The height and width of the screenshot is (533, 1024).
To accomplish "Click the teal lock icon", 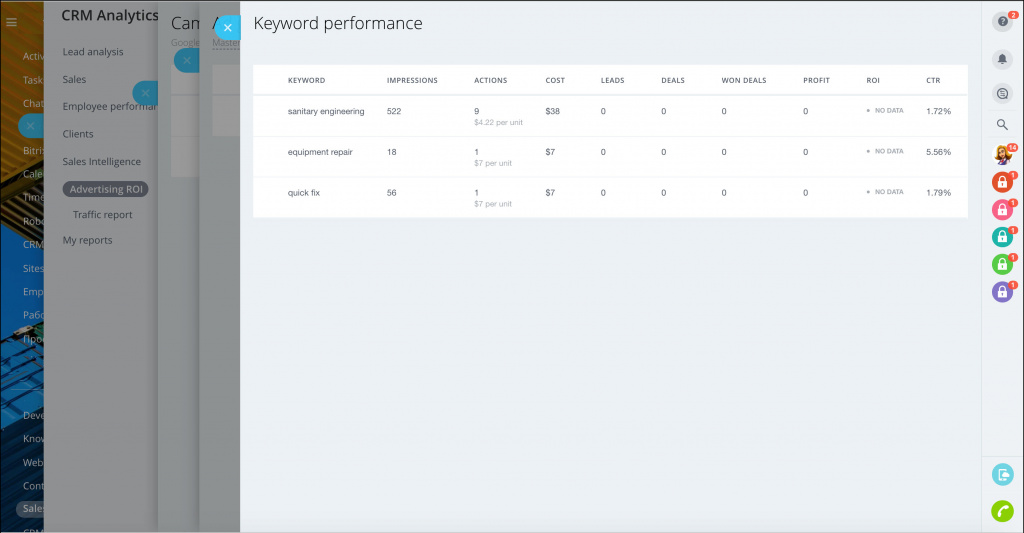I will 1002,237.
